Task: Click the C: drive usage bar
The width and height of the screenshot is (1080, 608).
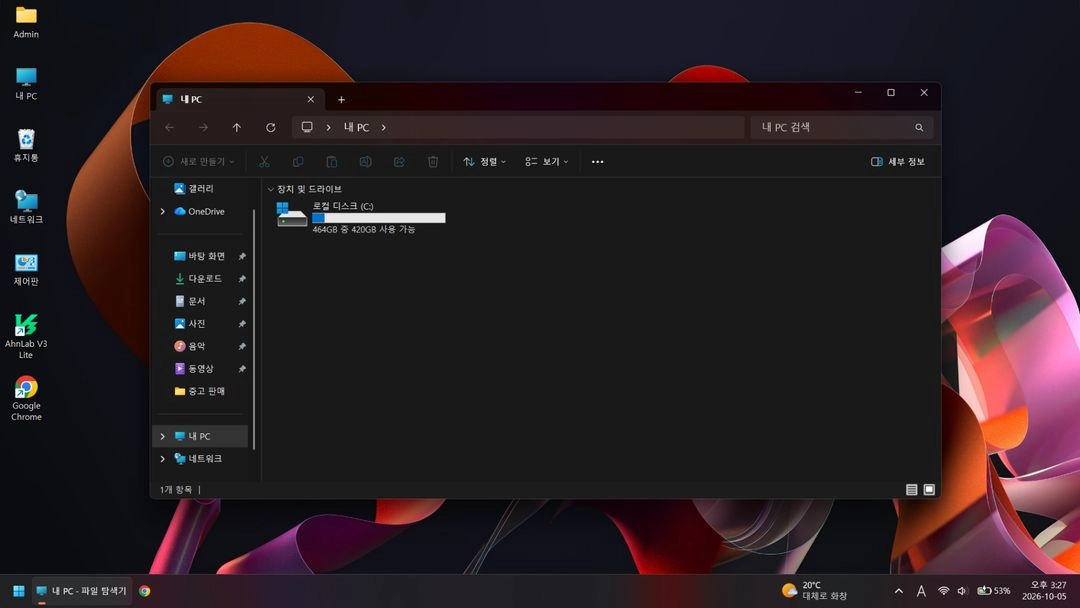Action: click(379, 218)
